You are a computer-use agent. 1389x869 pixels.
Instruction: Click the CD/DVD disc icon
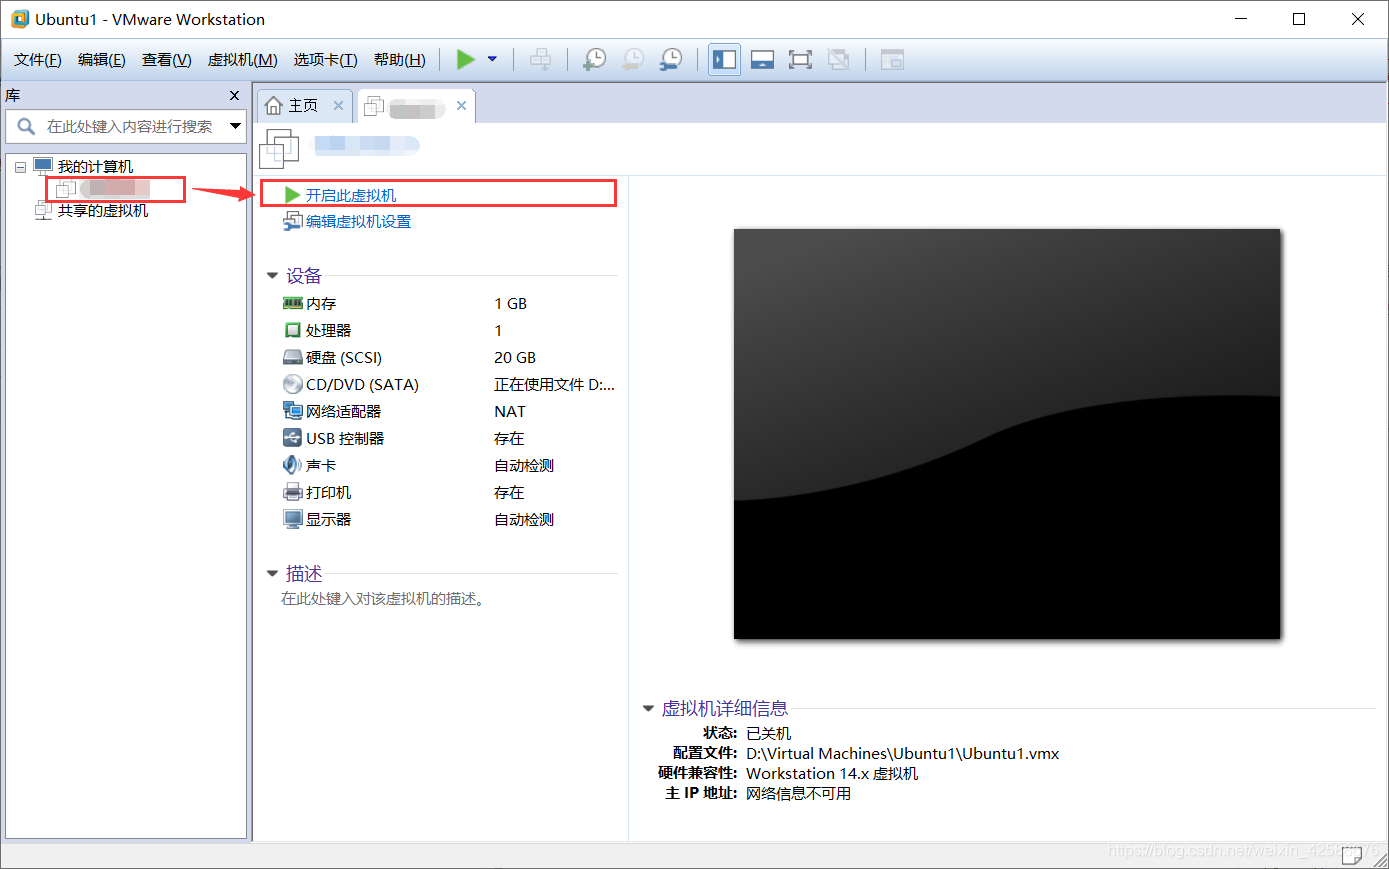coord(292,384)
